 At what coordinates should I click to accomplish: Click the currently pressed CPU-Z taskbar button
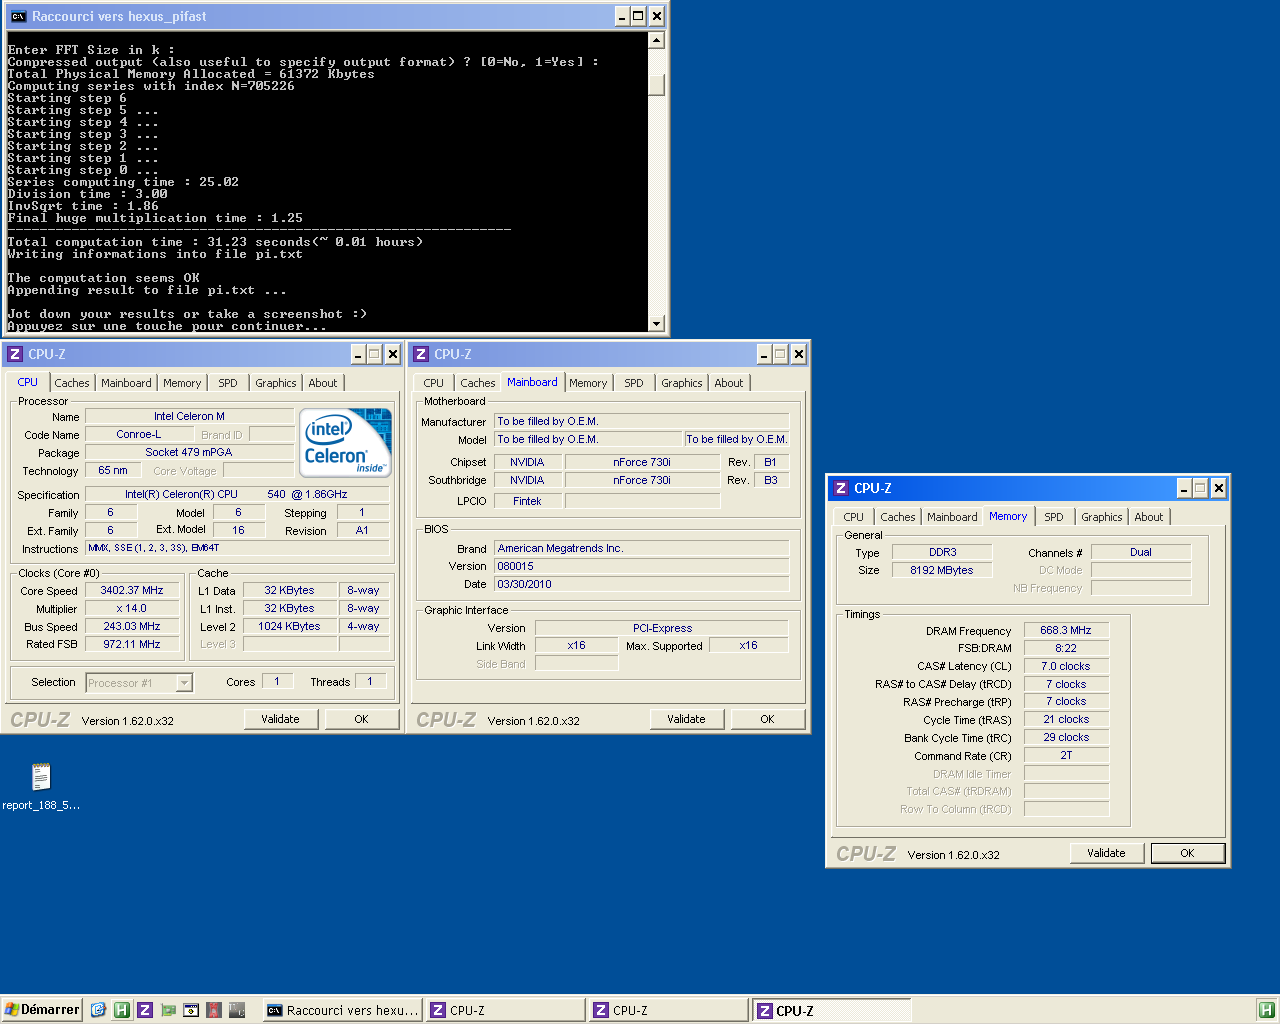click(831, 1010)
